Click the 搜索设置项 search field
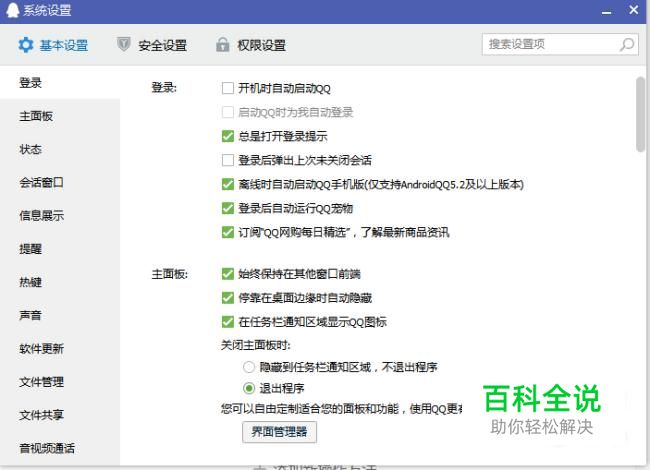Viewport: 650px width, 470px height. click(x=550, y=45)
